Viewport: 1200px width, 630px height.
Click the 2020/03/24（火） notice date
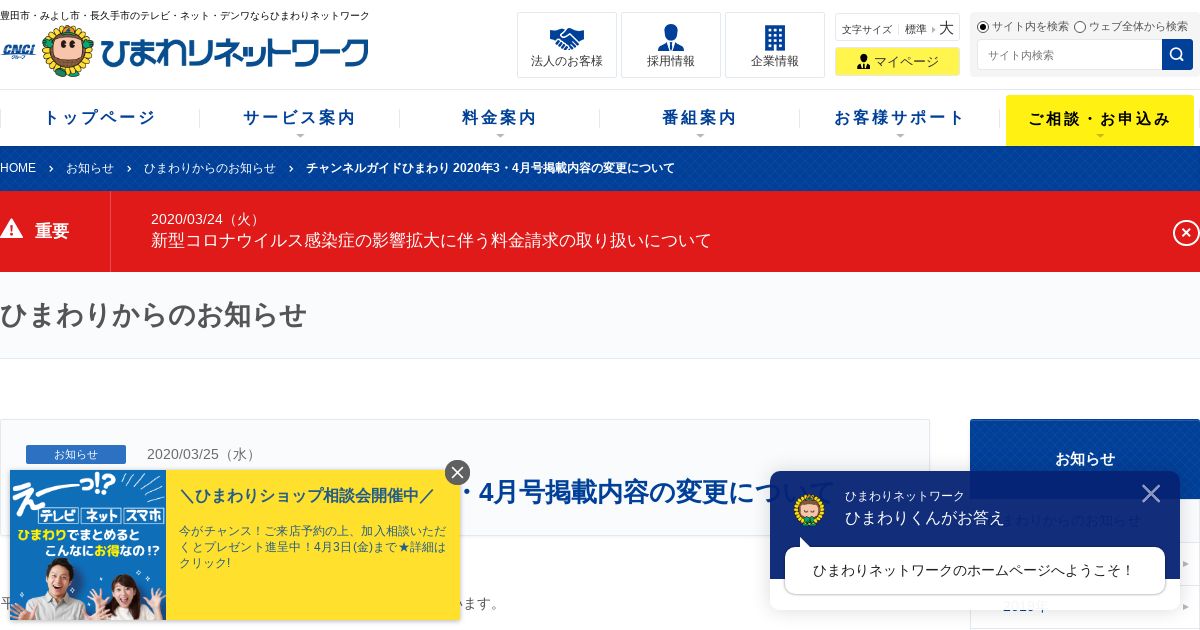coord(207,219)
